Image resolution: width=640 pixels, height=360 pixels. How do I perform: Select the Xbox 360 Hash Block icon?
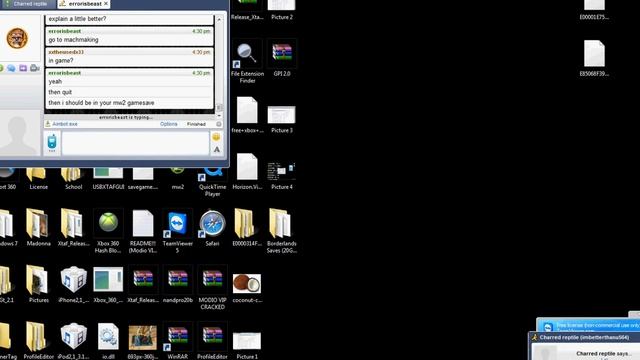tap(108, 231)
